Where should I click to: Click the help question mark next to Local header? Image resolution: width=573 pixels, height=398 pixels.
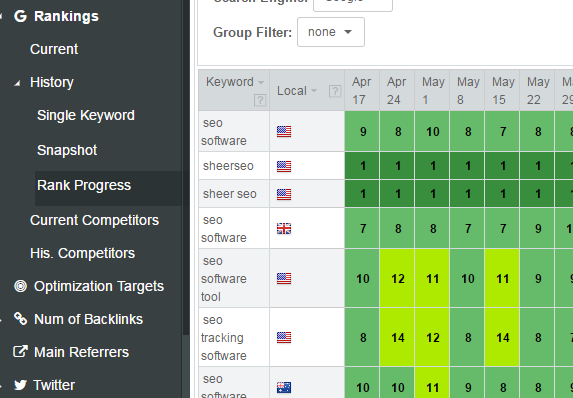click(x=335, y=91)
